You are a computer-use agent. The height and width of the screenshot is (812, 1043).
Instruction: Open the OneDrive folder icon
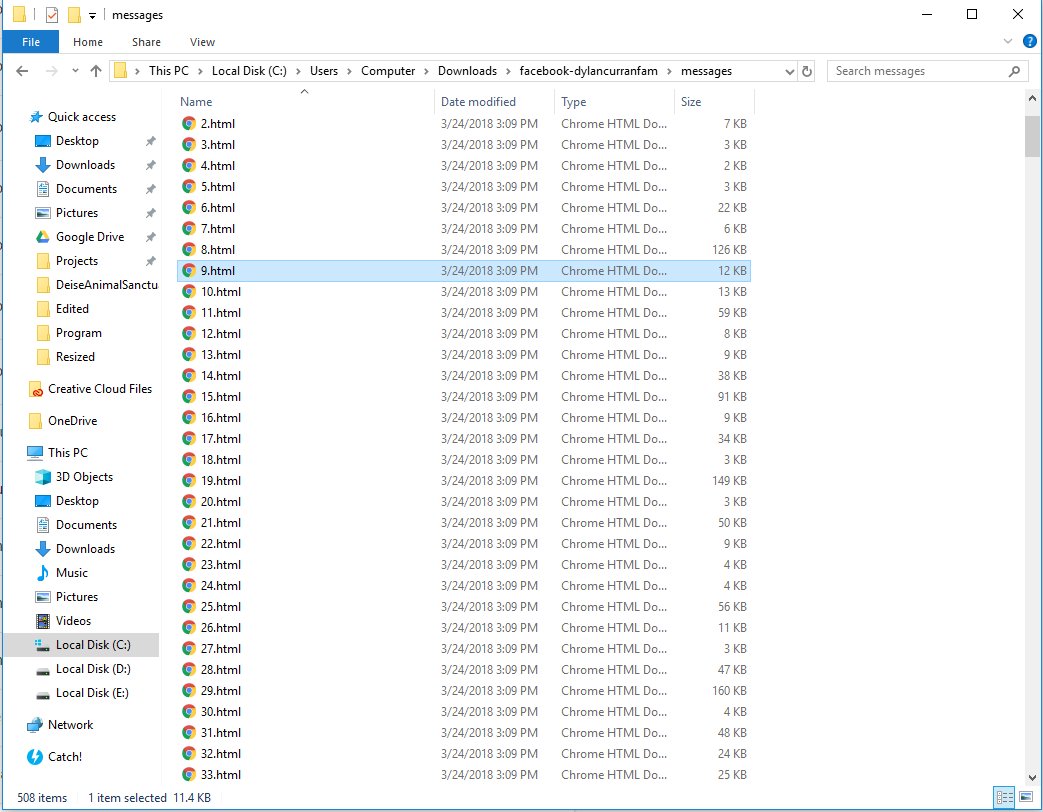[x=36, y=421]
